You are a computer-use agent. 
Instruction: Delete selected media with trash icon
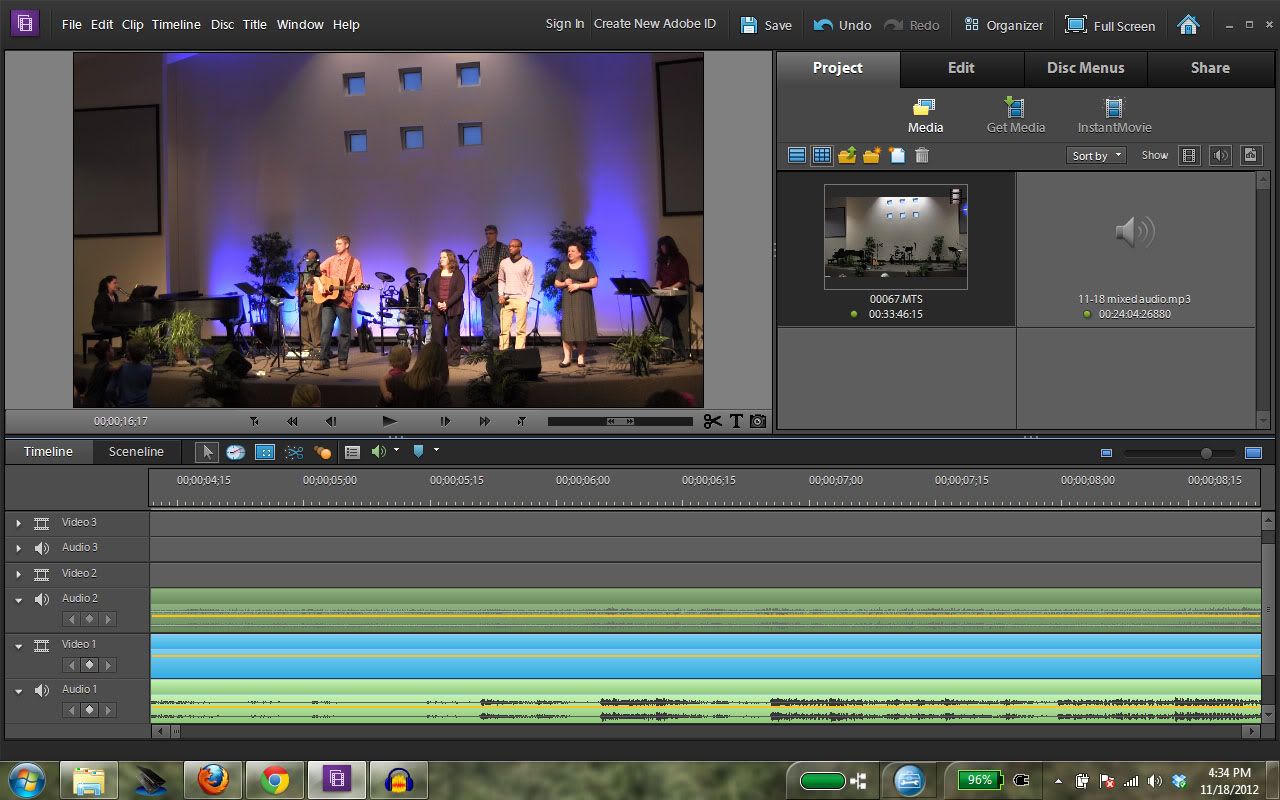pyautogui.click(x=922, y=155)
